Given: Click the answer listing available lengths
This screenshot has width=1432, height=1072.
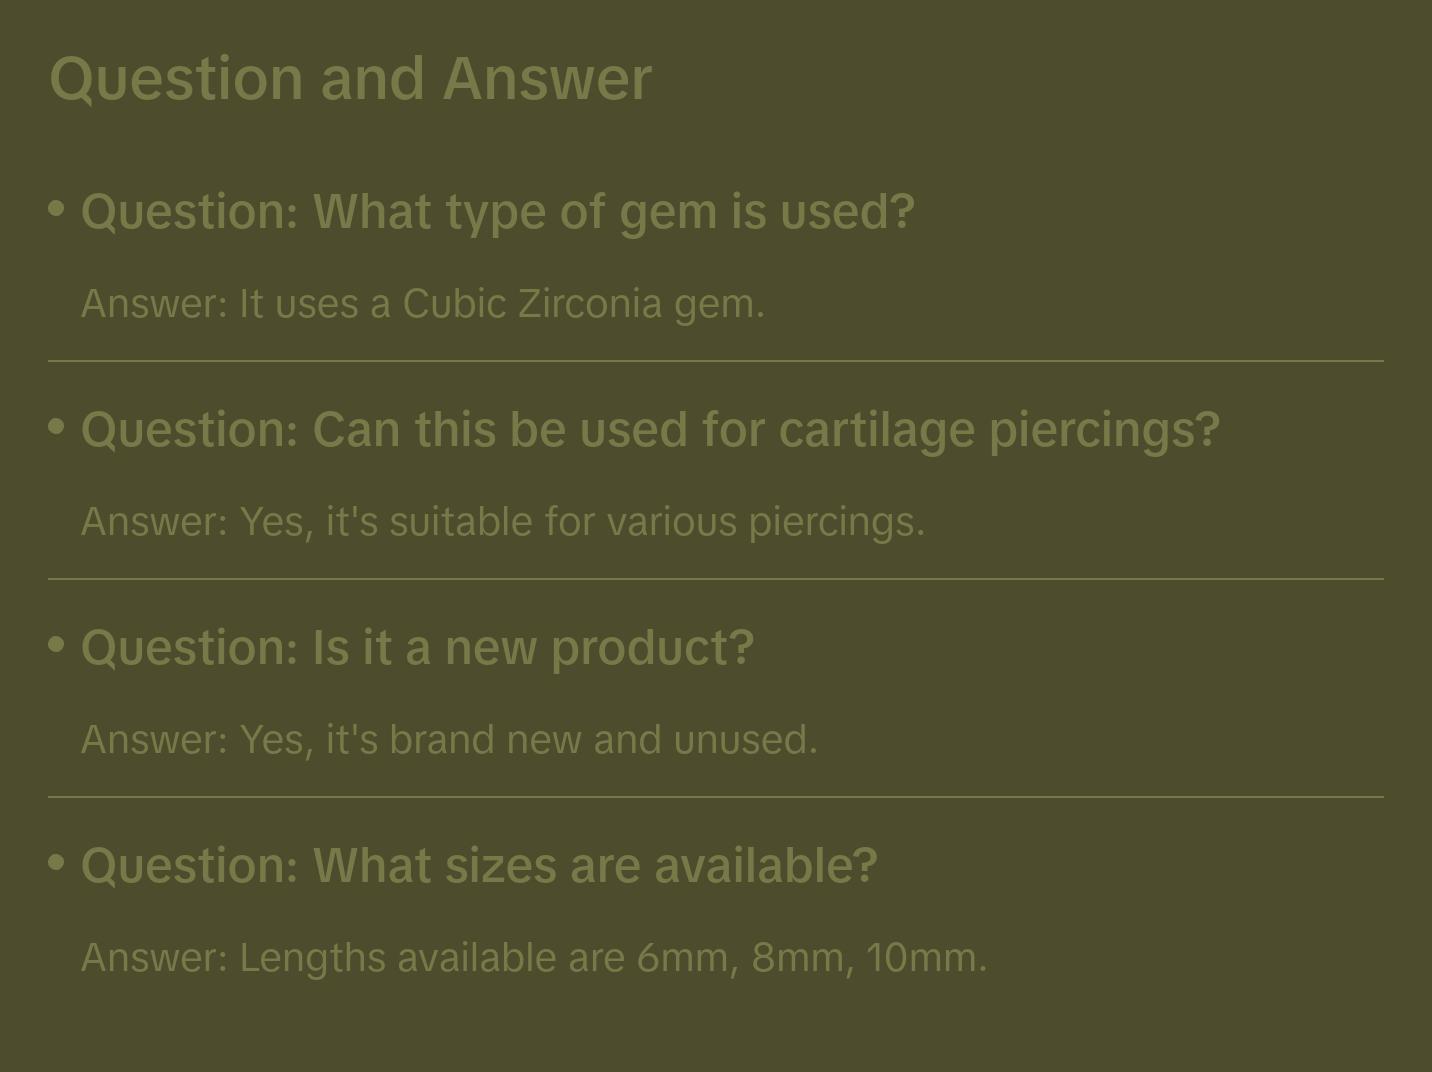Looking at the screenshot, I should [533, 958].
